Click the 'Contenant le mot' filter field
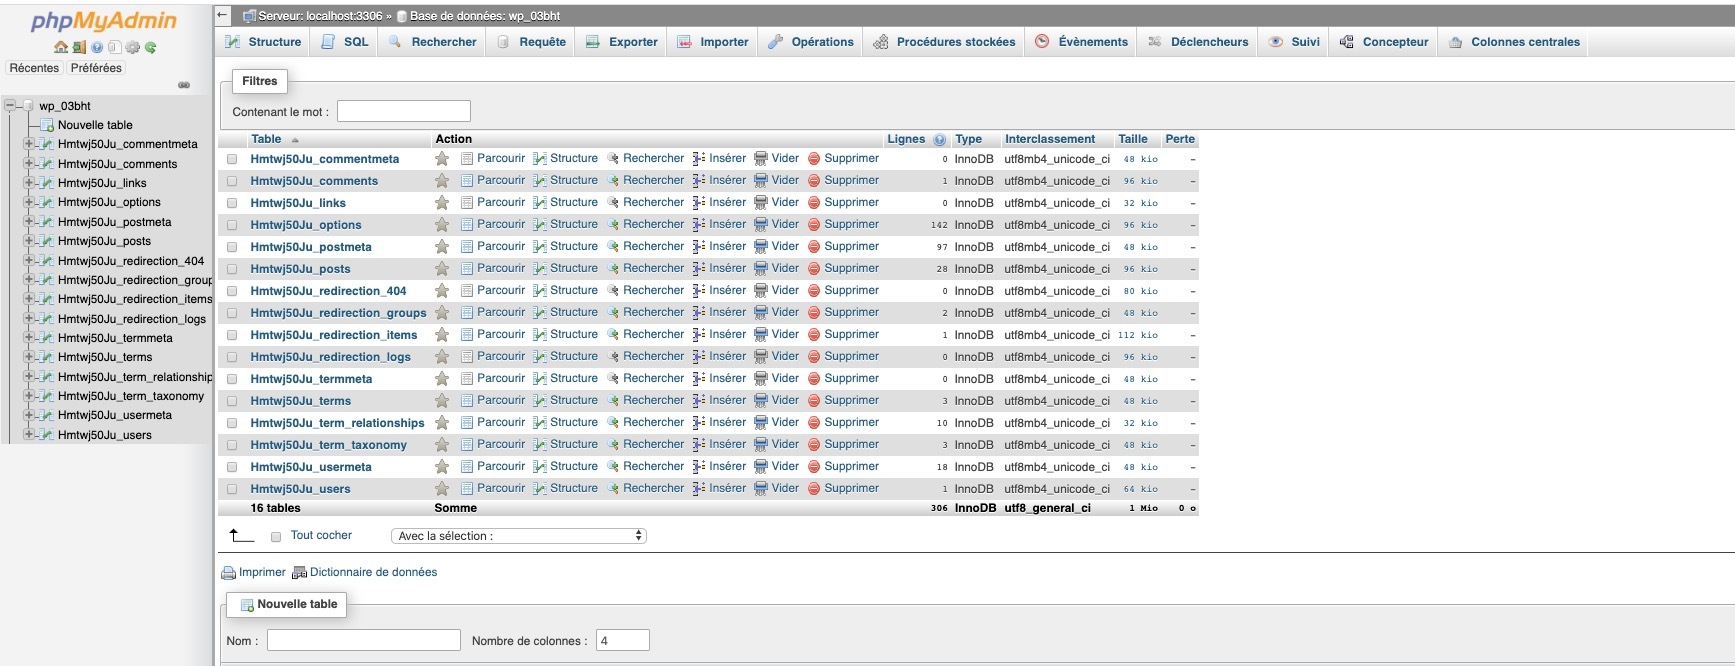Screen dimensions: 1735x666 point(403,112)
